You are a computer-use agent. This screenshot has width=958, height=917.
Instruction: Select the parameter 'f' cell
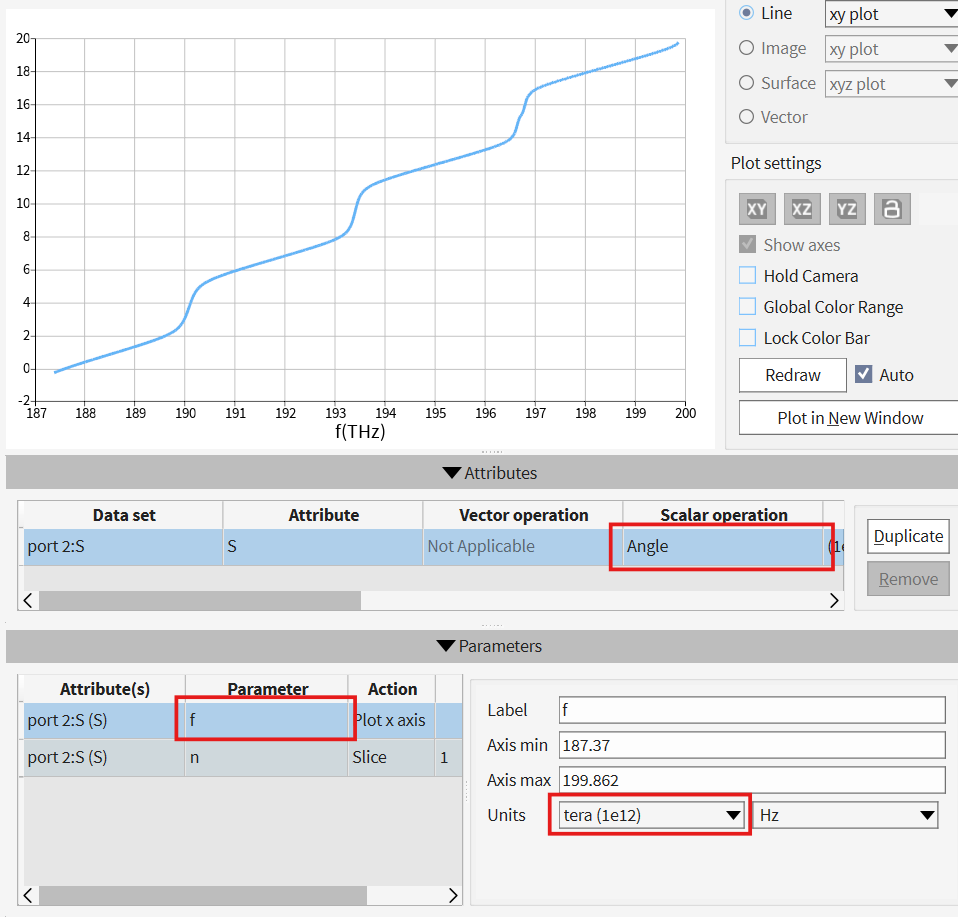pos(267,721)
